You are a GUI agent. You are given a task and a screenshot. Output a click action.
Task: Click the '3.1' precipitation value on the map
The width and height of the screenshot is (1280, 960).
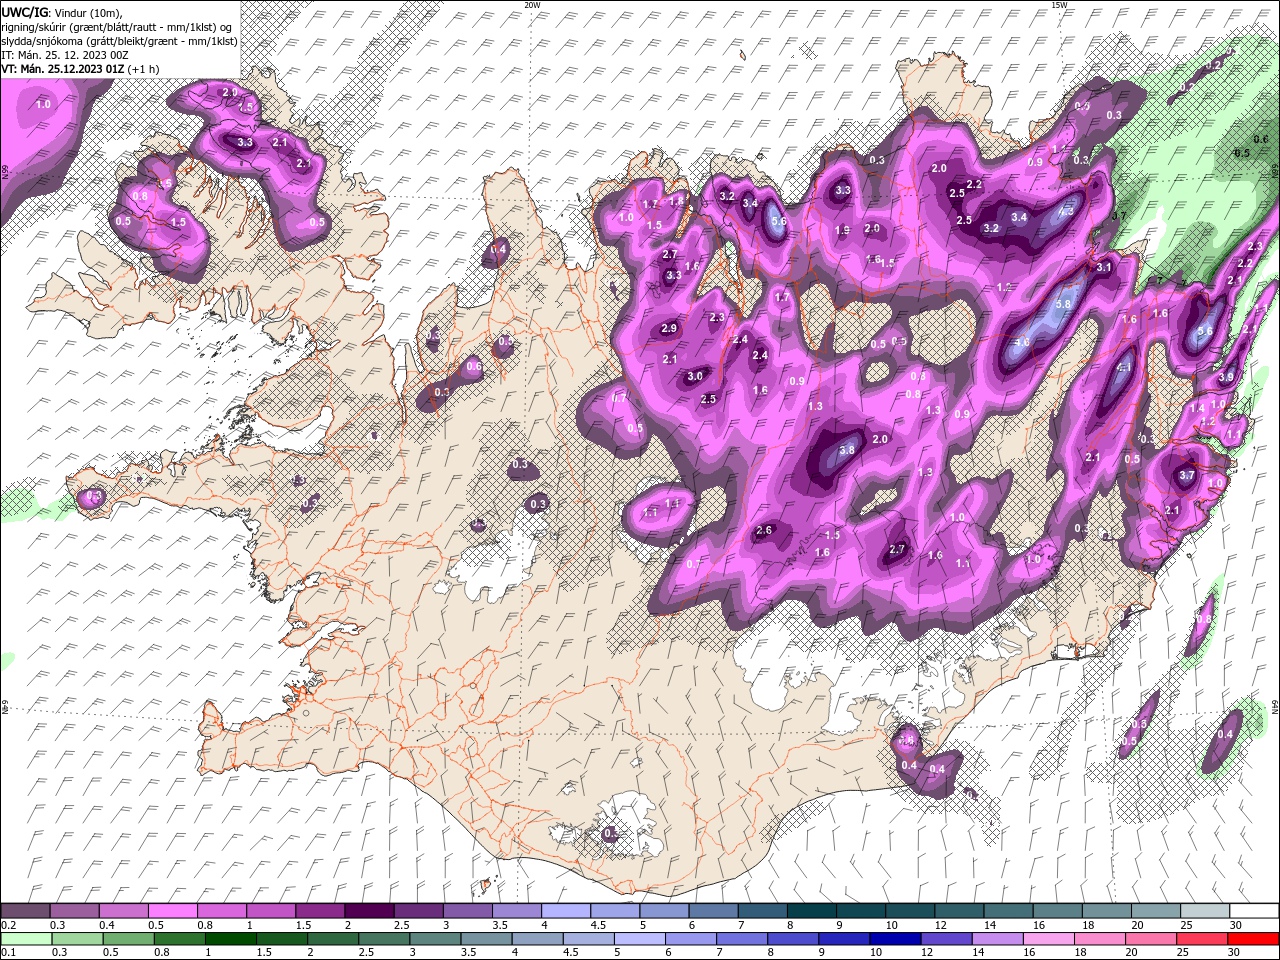(x=1104, y=267)
